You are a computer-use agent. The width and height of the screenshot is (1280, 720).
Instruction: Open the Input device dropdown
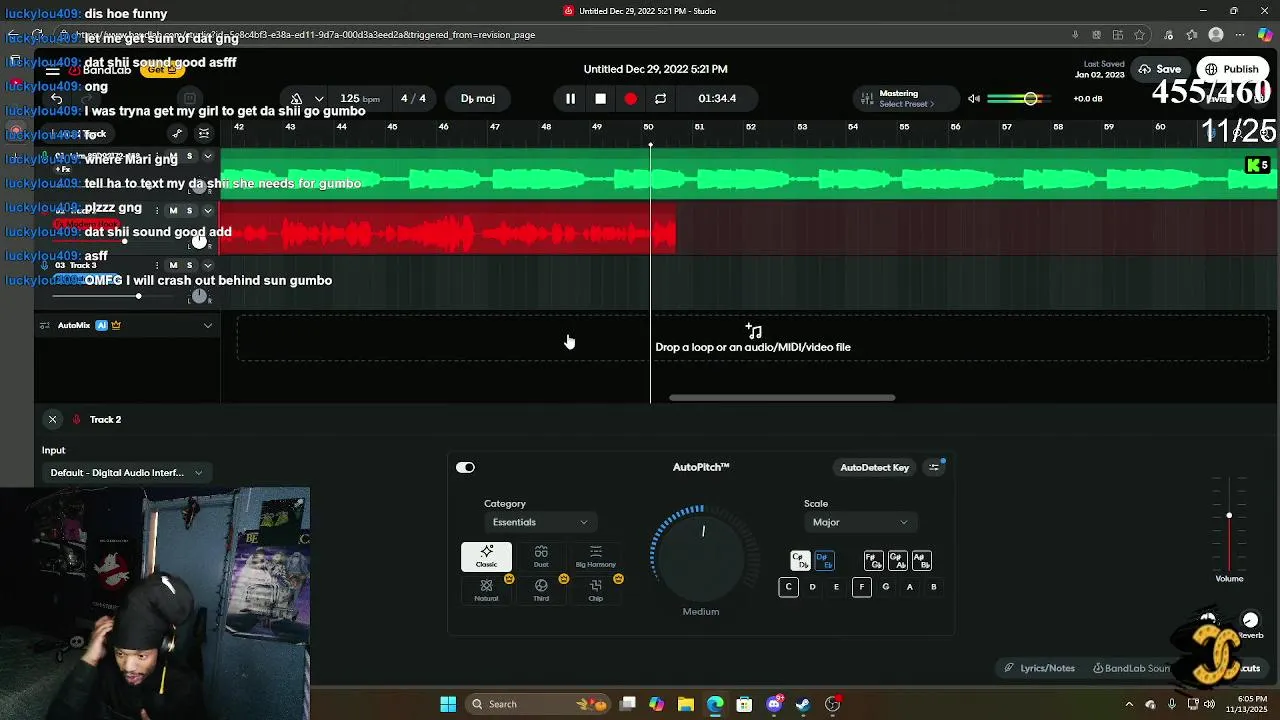(x=126, y=472)
